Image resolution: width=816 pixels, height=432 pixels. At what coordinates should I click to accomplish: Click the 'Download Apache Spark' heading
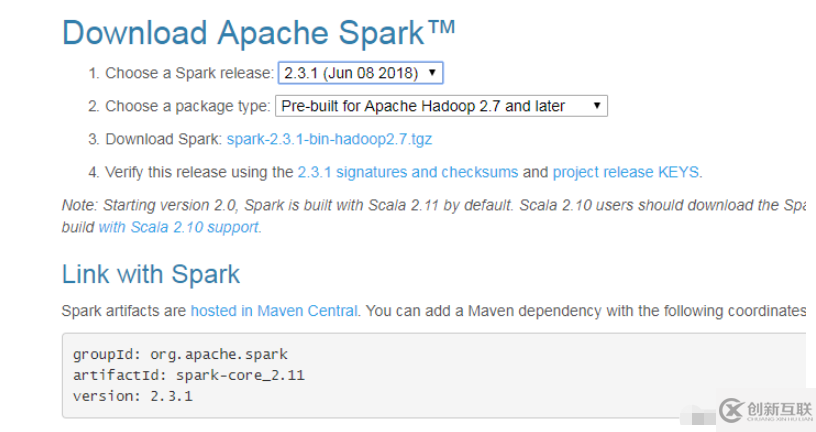coord(258,33)
